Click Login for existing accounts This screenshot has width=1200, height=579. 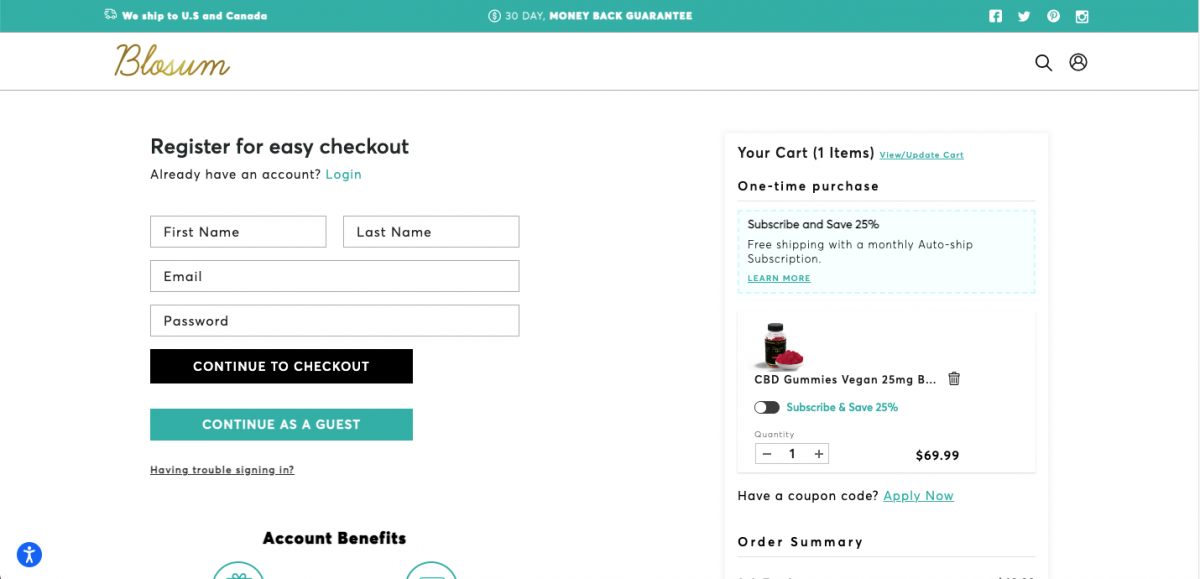click(x=343, y=174)
